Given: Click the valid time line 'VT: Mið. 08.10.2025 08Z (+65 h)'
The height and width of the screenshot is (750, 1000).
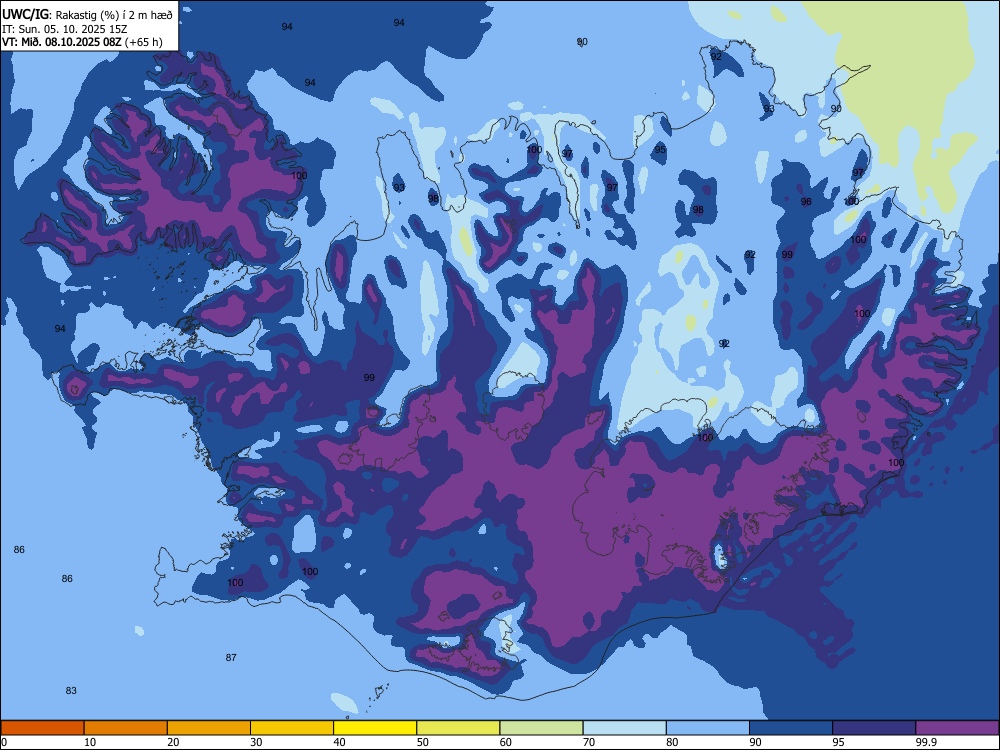Looking at the screenshot, I should (x=82, y=42).
